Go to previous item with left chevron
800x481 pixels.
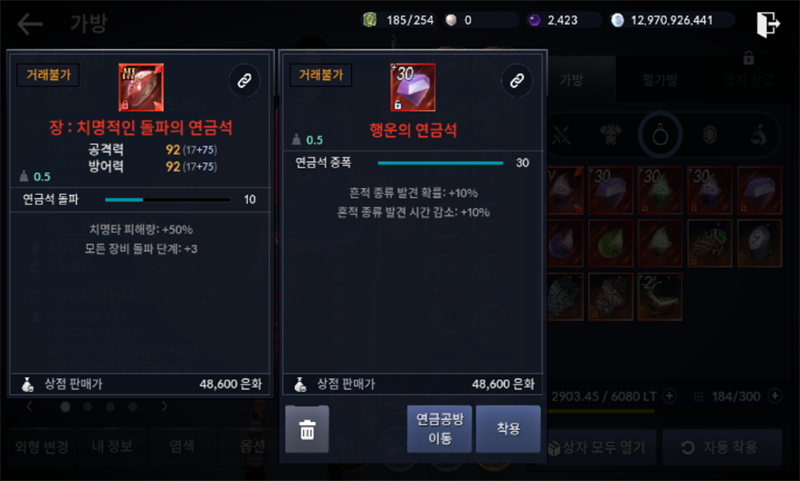click(x=30, y=406)
